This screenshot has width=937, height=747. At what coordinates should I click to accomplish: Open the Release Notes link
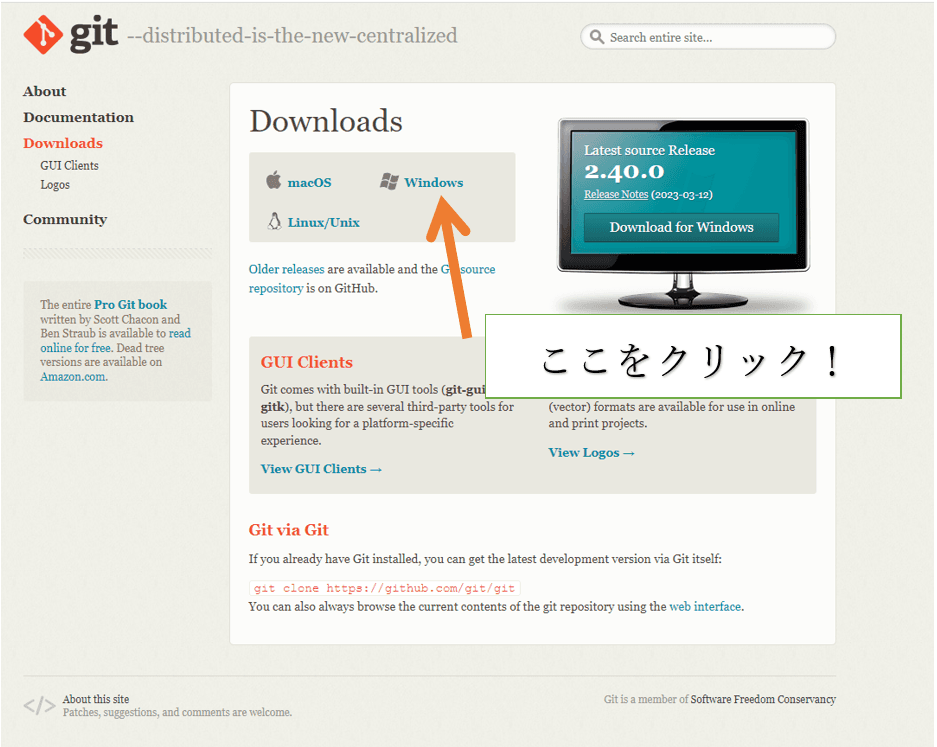pyautogui.click(x=616, y=194)
